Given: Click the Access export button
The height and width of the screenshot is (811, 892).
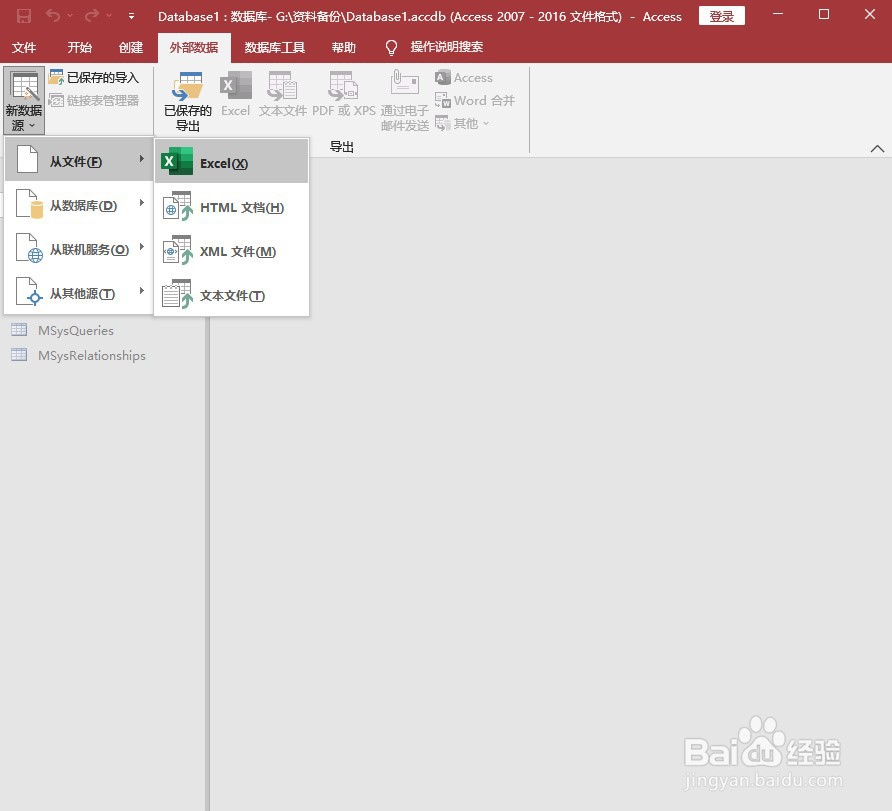Looking at the screenshot, I should [x=464, y=77].
